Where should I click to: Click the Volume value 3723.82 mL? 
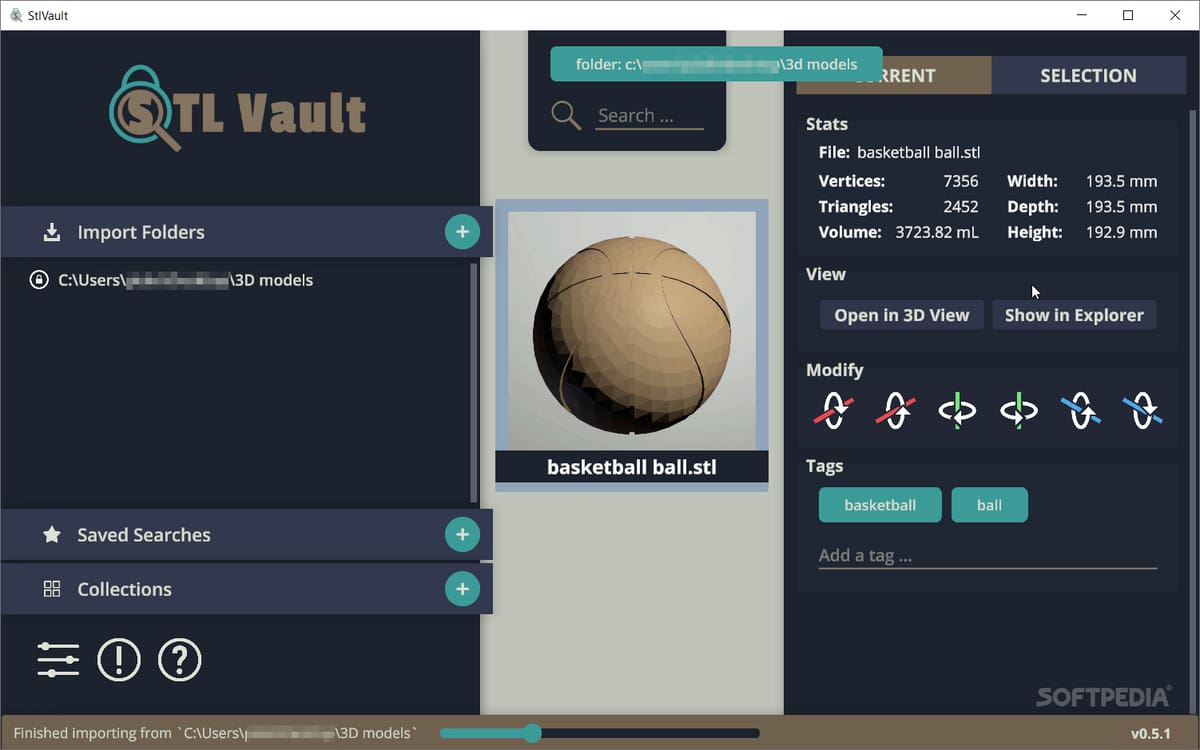click(x=937, y=232)
